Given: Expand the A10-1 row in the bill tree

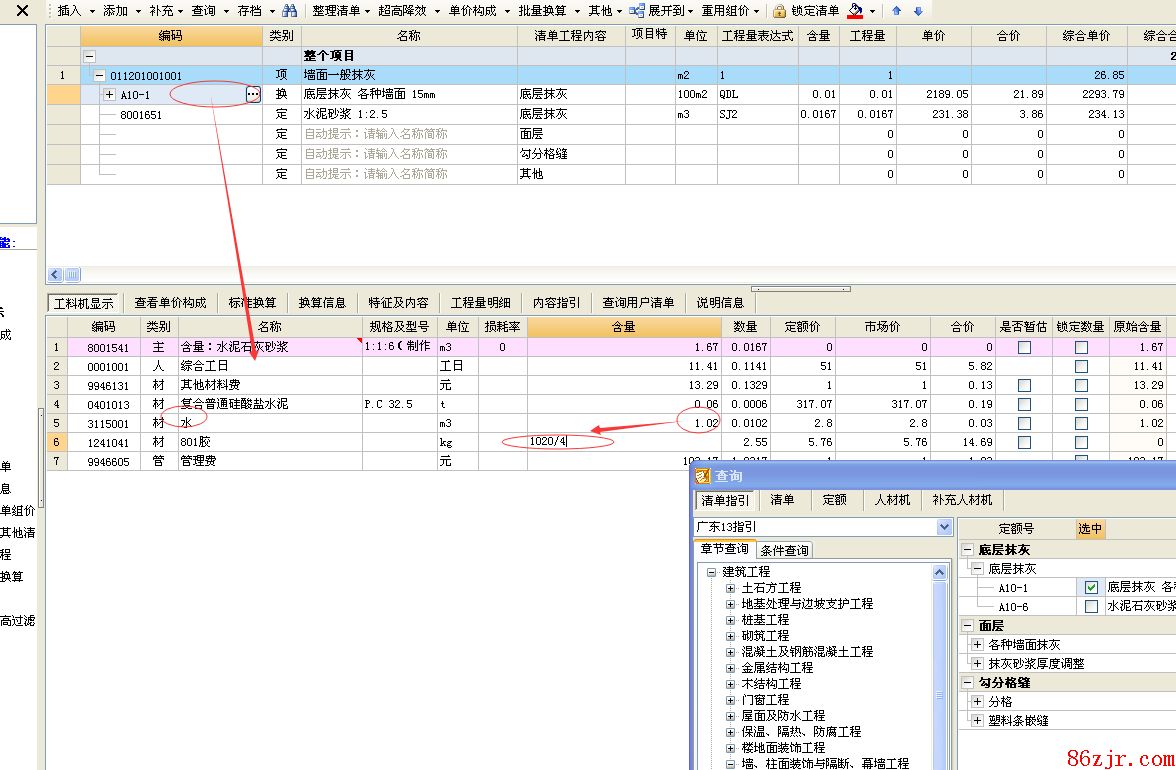Looking at the screenshot, I should pos(109,94).
